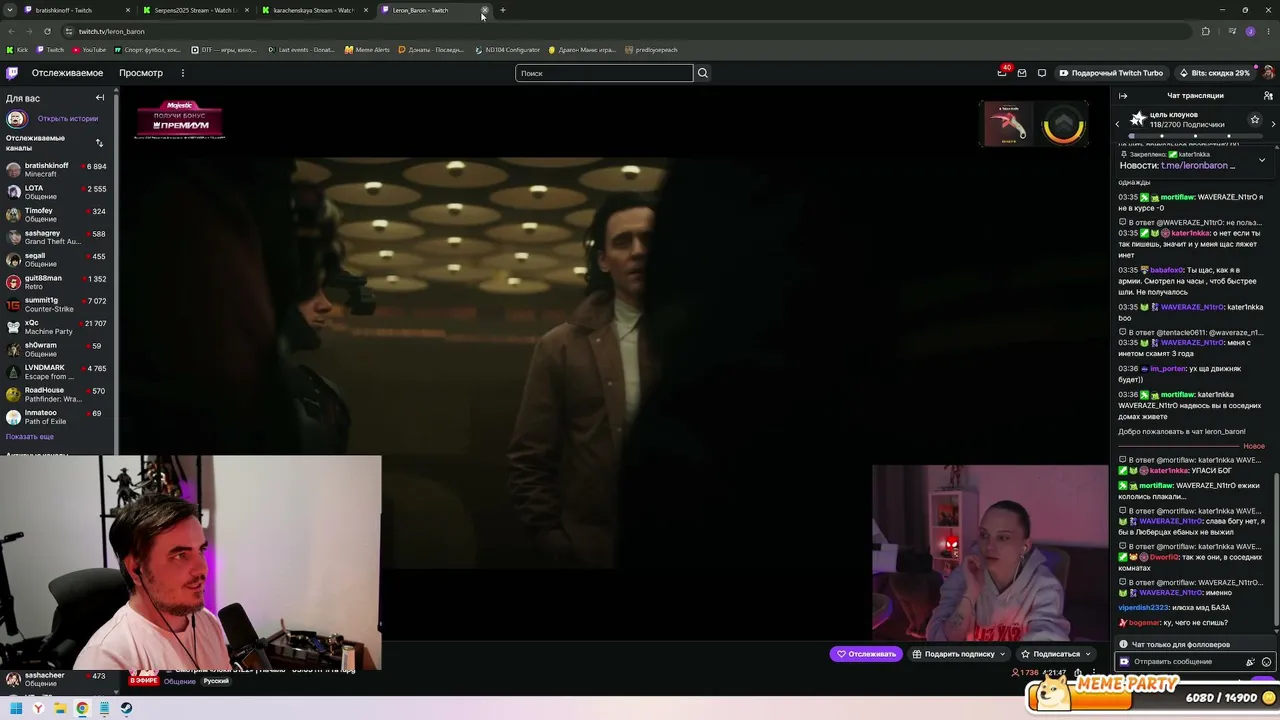Open the Bits celebration icon in chat input

tap(1250, 662)
